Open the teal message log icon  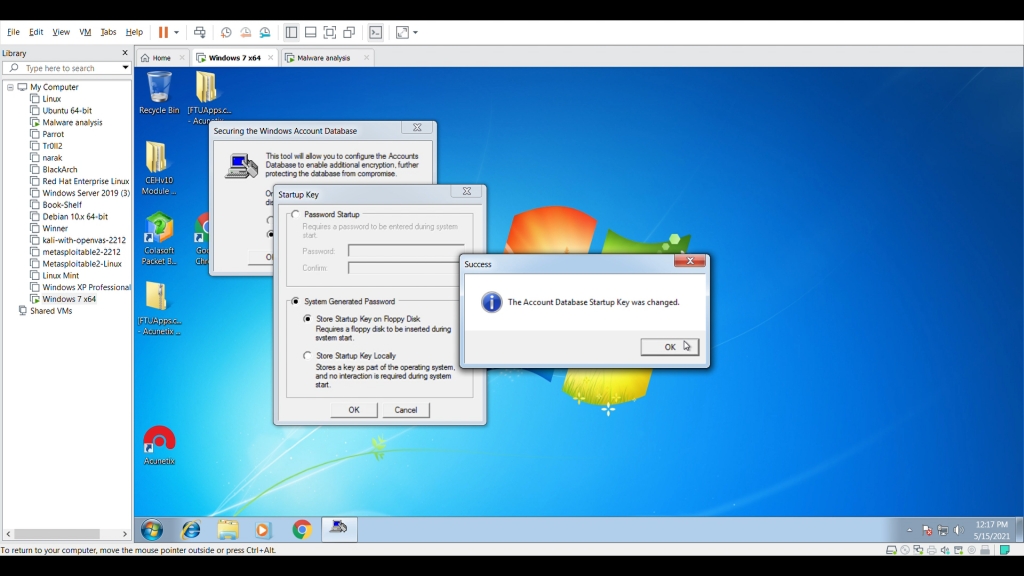1005,550
